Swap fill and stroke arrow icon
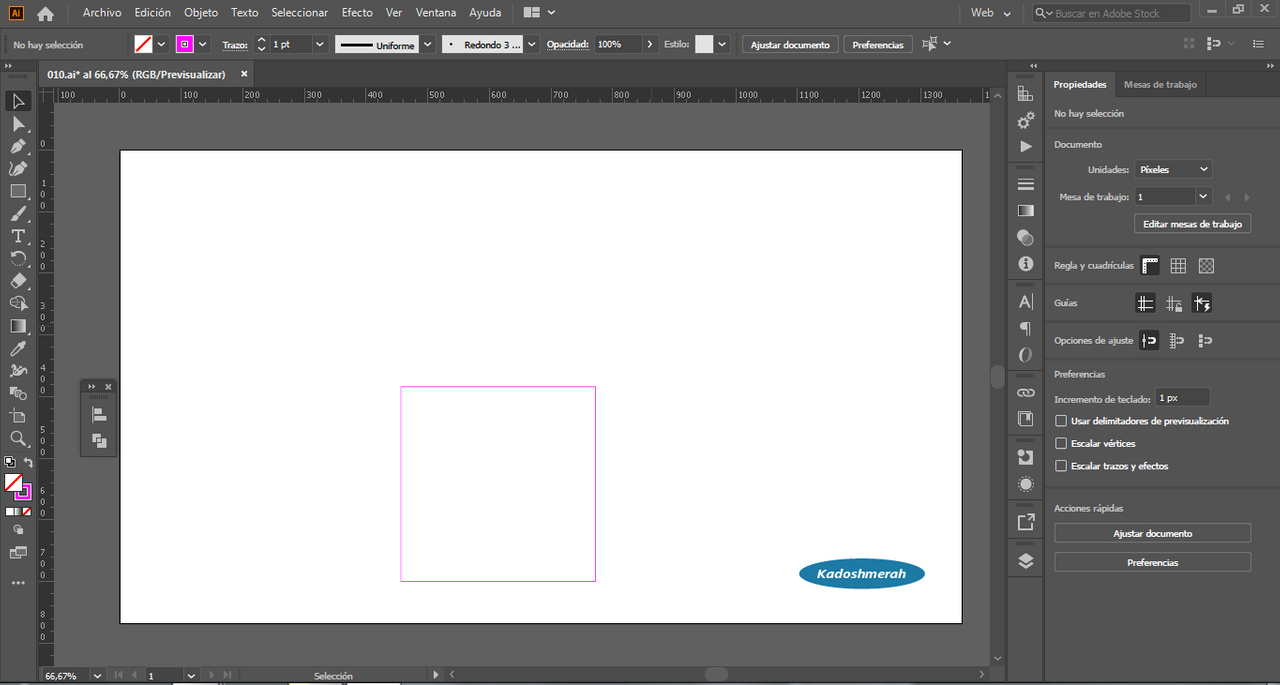 coord(28,463)
